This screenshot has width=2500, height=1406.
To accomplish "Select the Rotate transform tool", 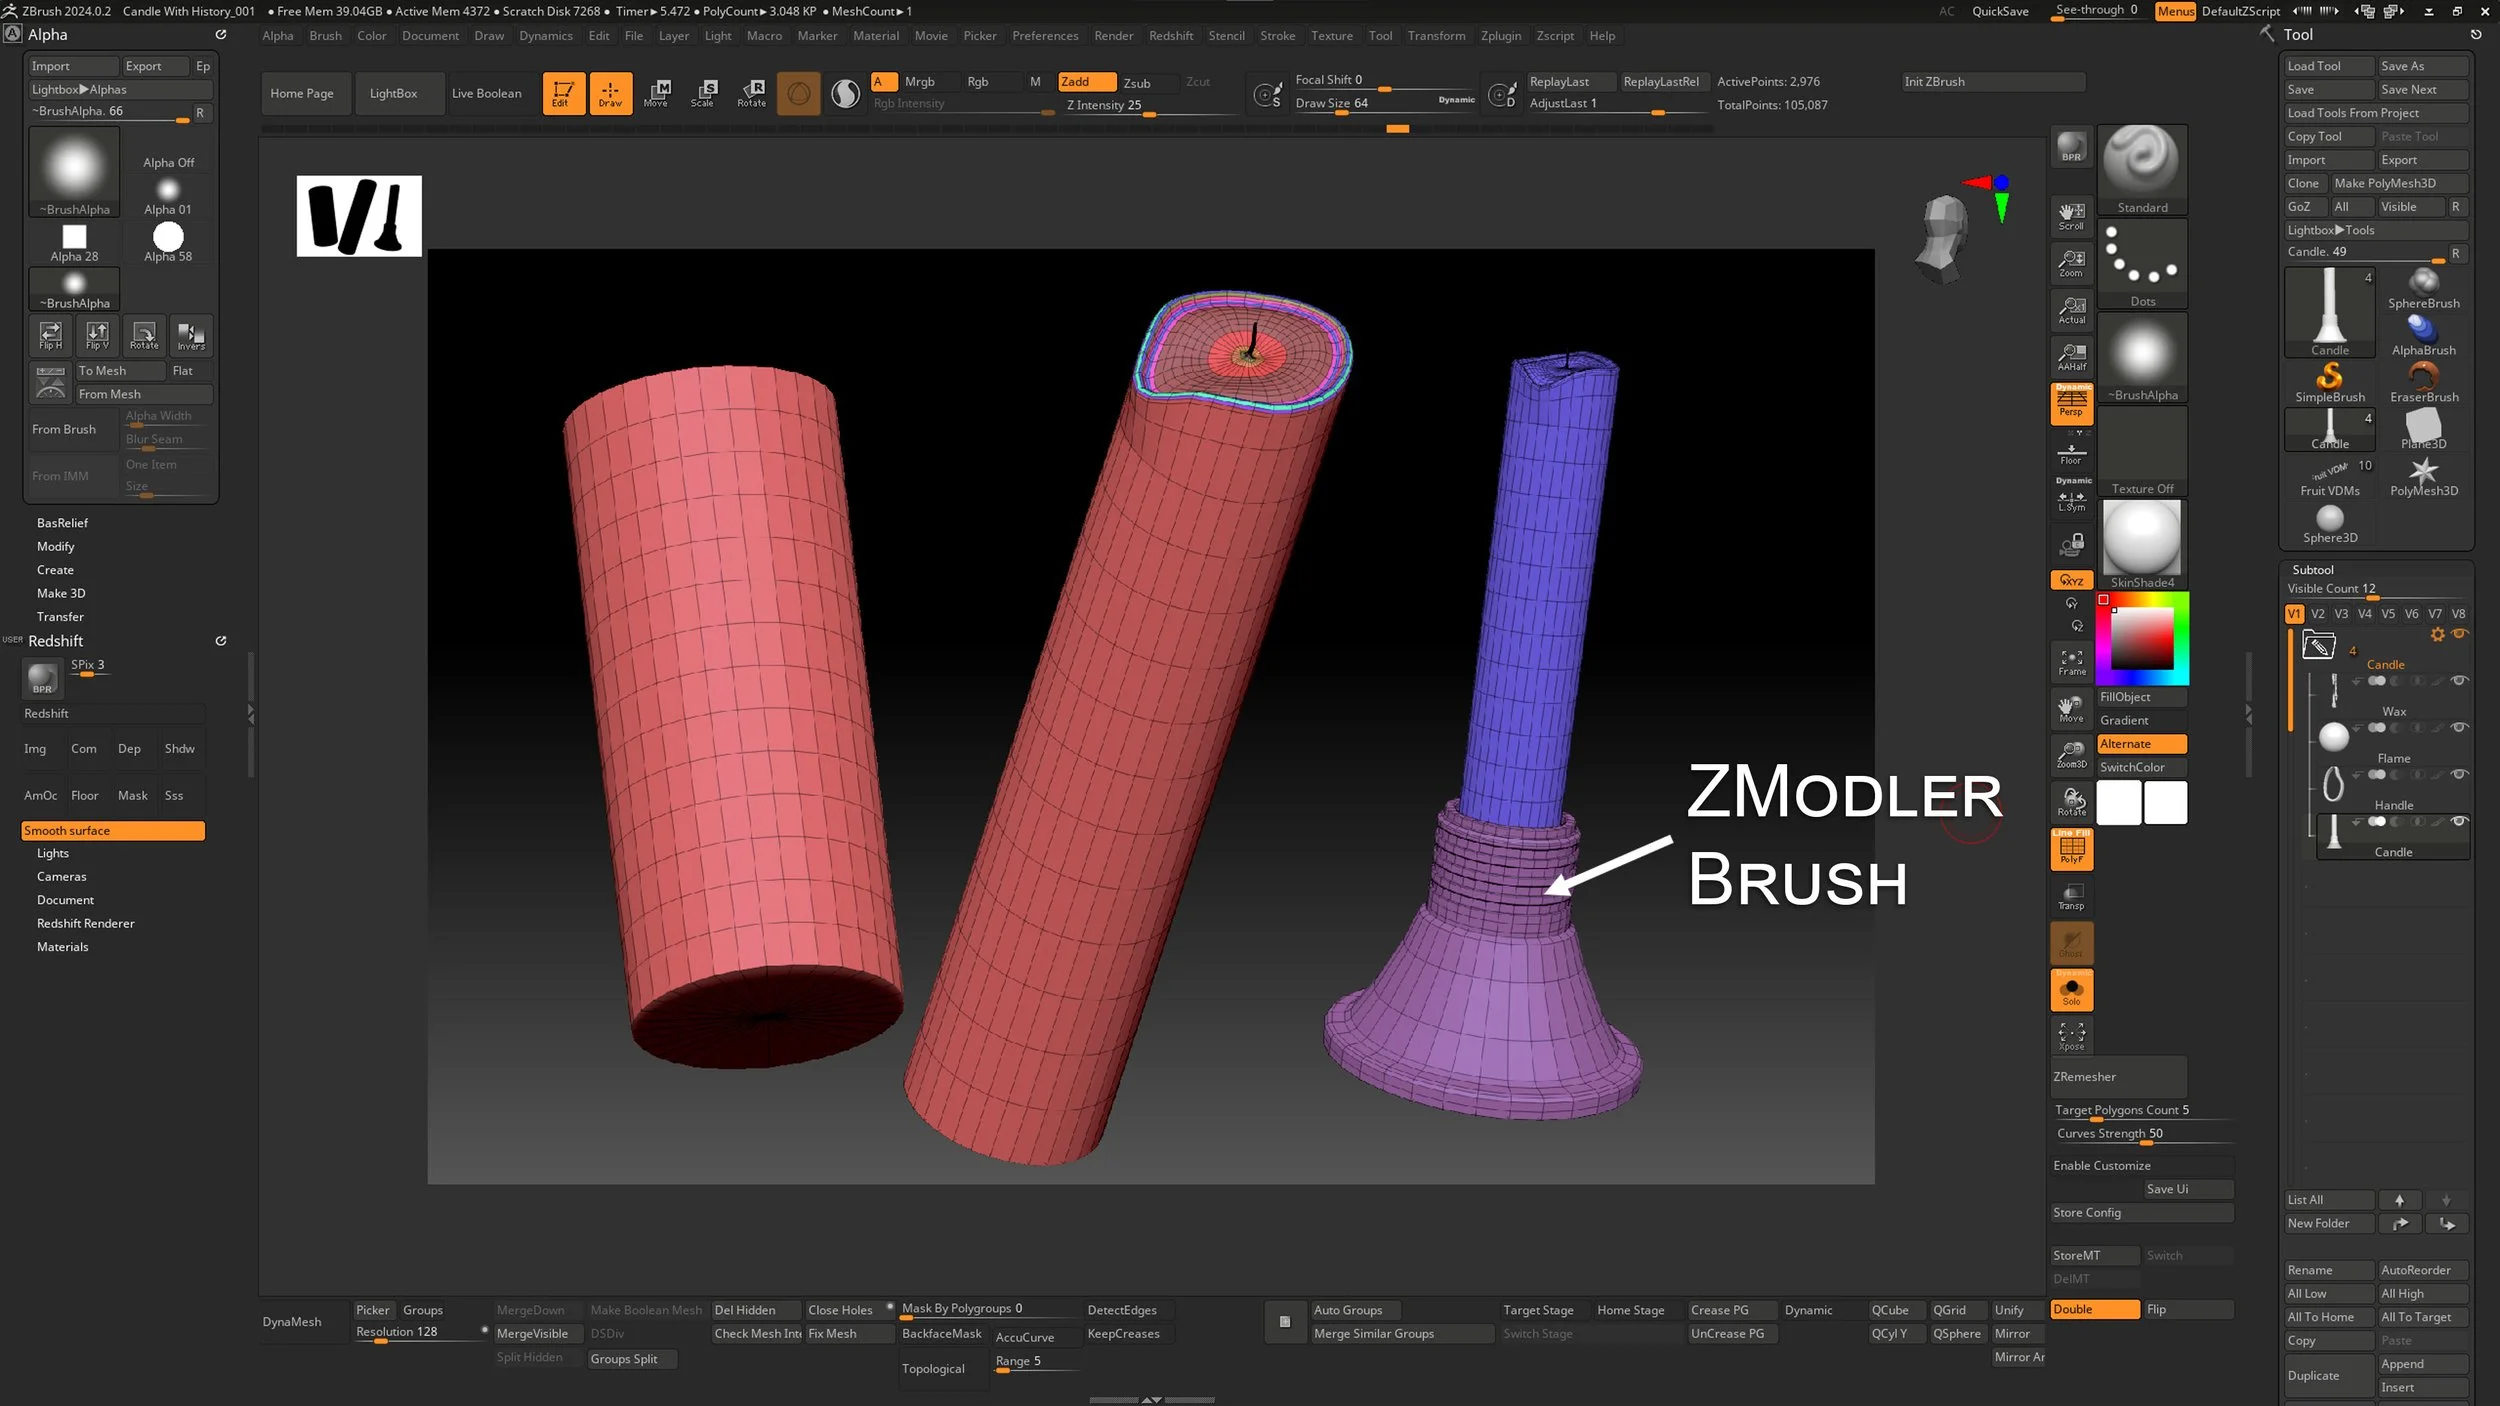I will click(751, 93).
